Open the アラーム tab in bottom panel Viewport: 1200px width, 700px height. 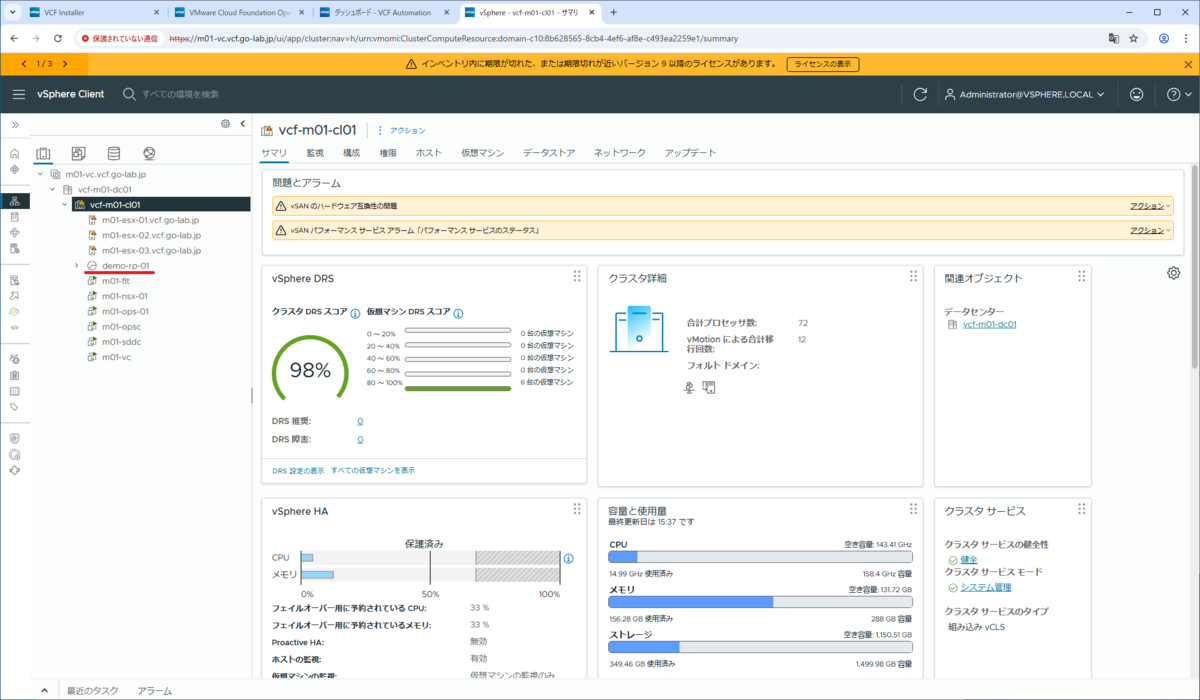pos(154,691)
